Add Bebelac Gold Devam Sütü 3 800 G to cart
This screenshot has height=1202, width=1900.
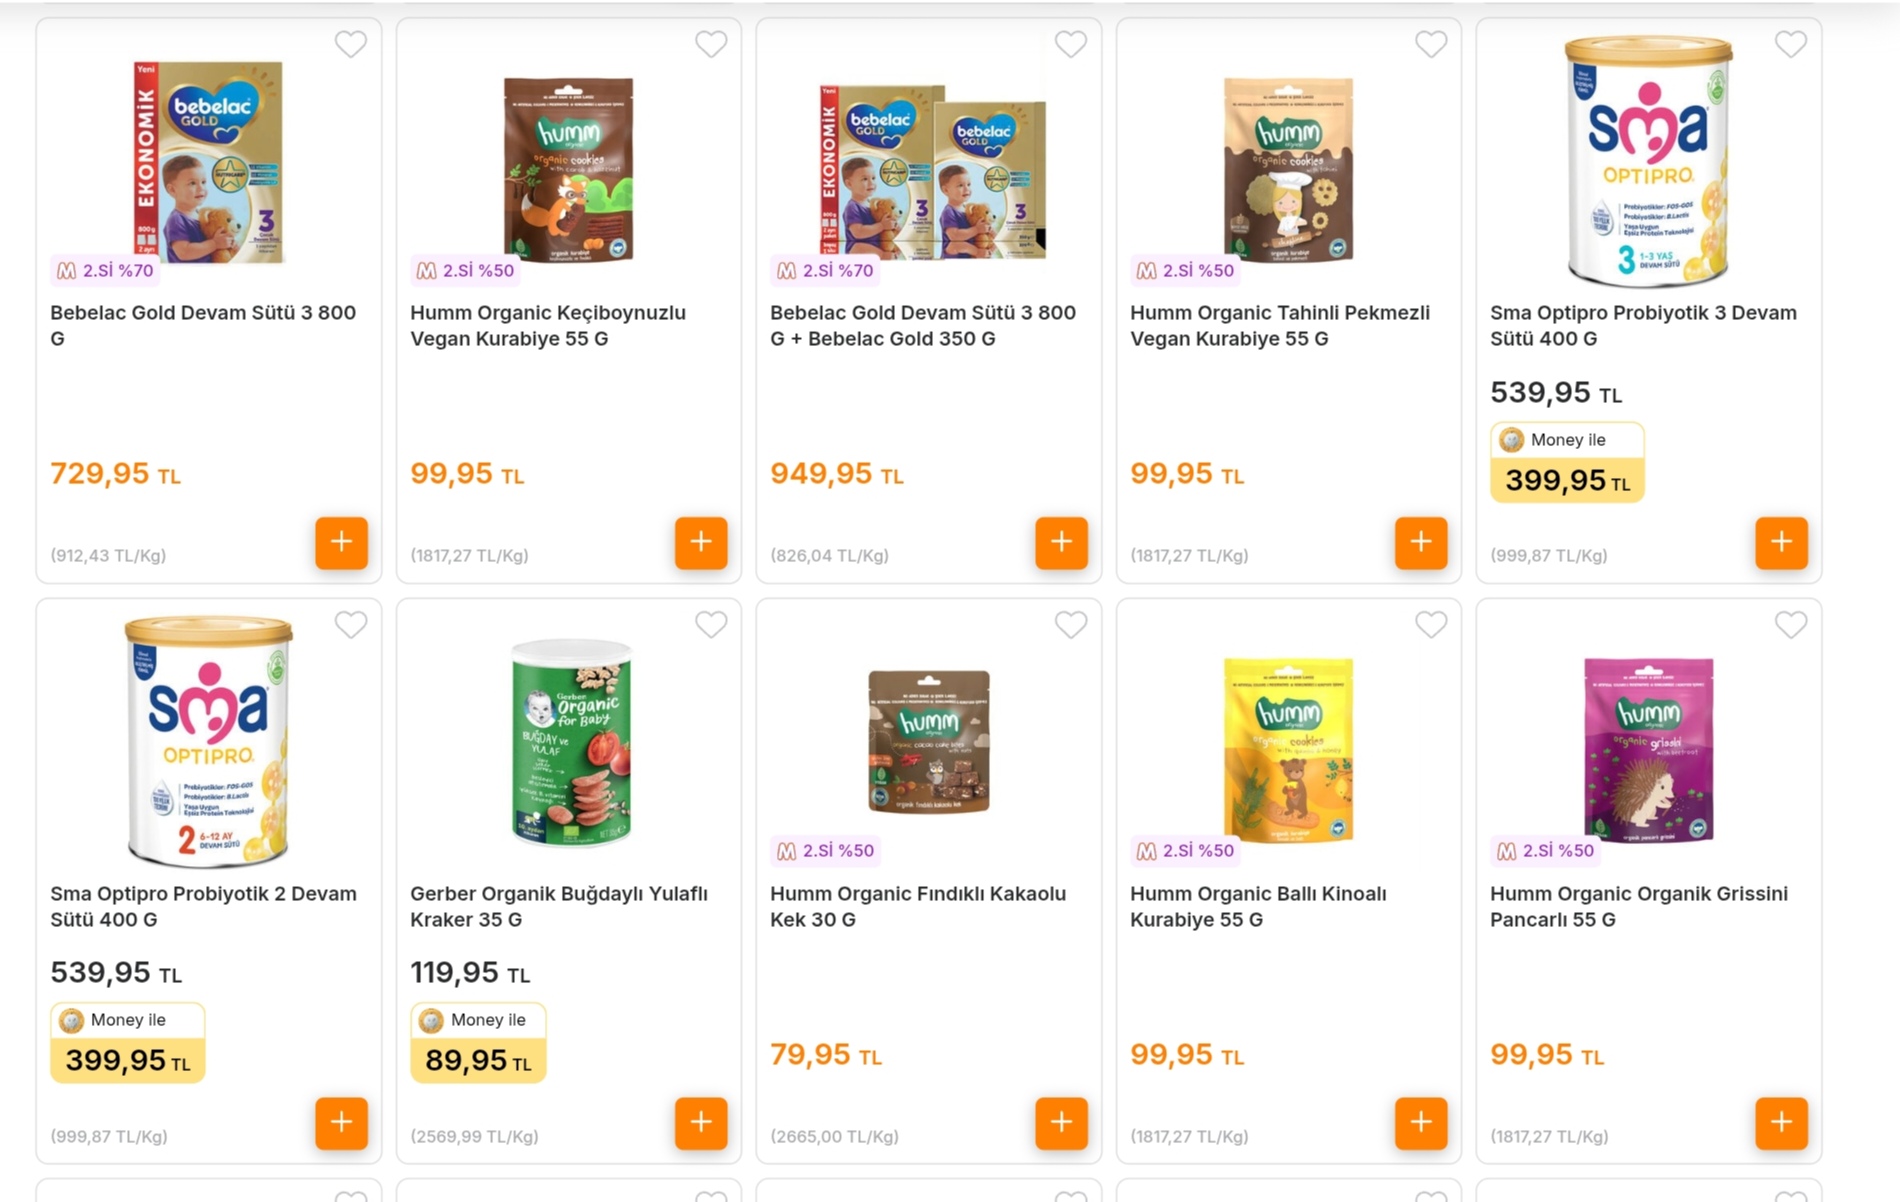click(341, 543)
